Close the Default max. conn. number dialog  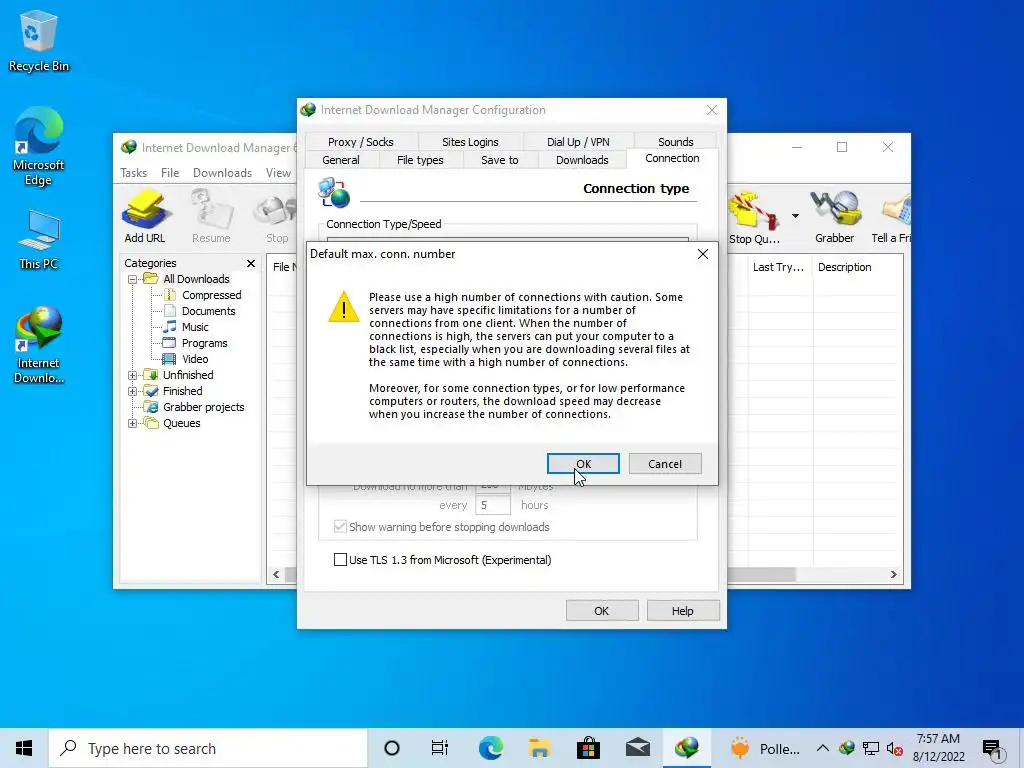(x=703, y=254)
